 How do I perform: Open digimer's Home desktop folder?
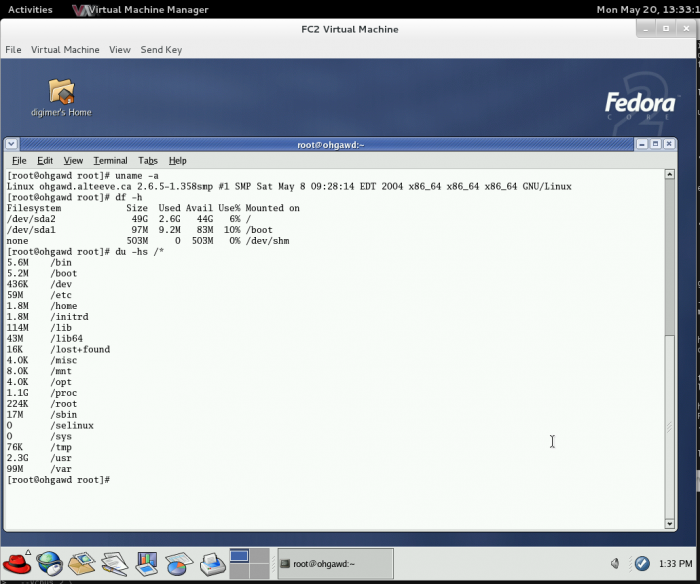[61, 96]
